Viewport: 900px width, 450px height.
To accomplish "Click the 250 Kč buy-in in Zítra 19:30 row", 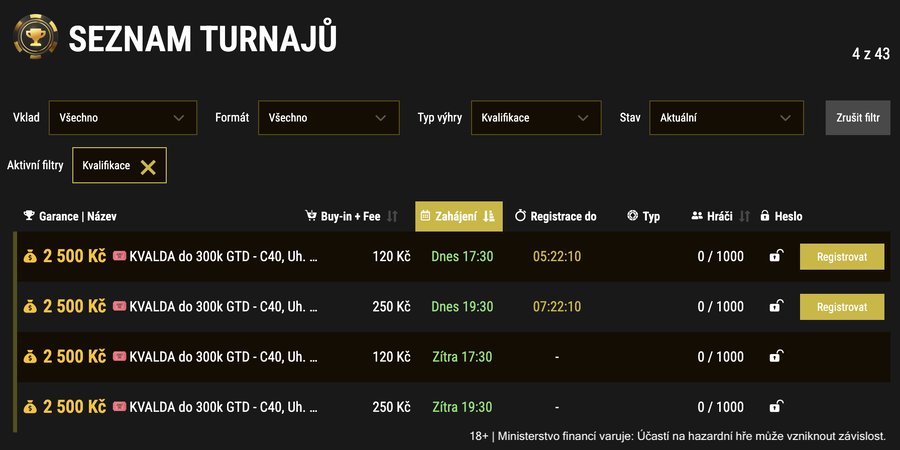I will (391, 407).
